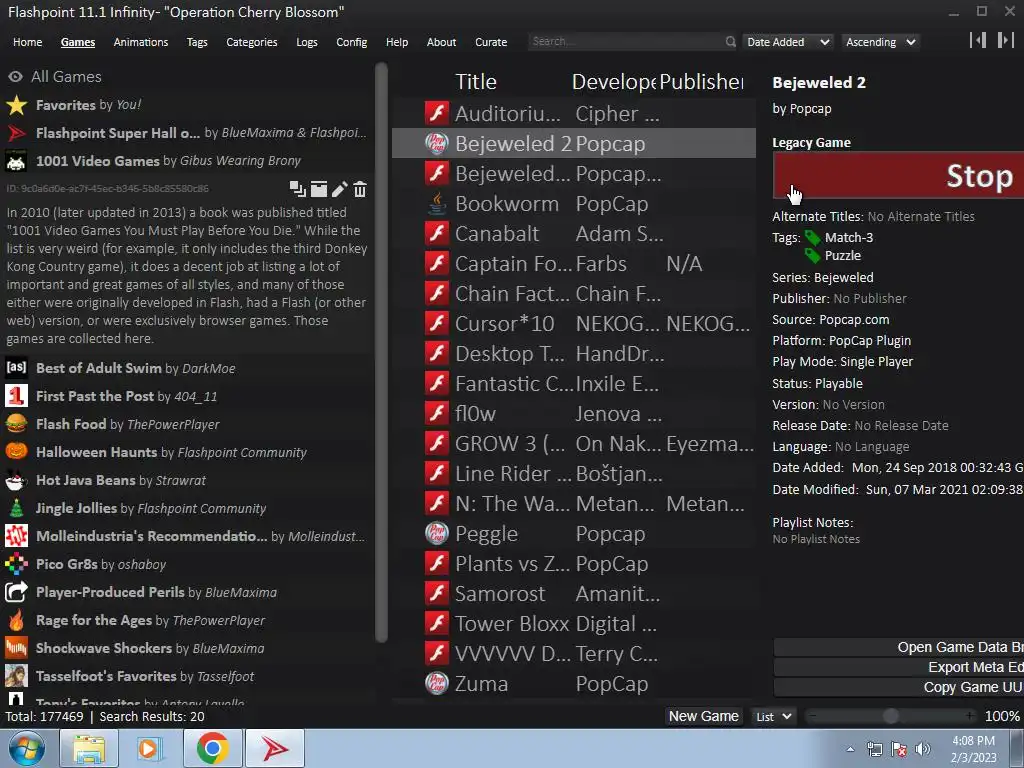
Task: Open the Date Added sort dropdown
Action: pos(788,42)
